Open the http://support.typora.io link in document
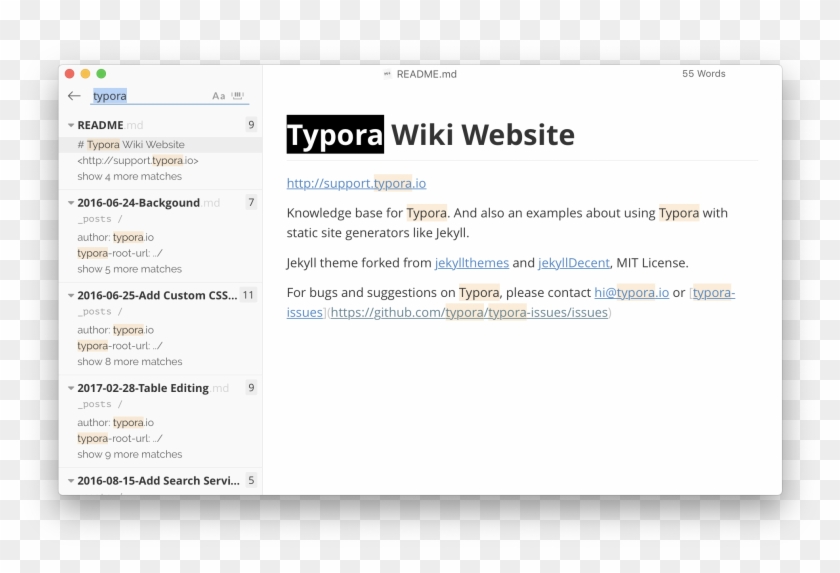The width and height of the screenshot is (840, 573). click(x=356, y=183)
